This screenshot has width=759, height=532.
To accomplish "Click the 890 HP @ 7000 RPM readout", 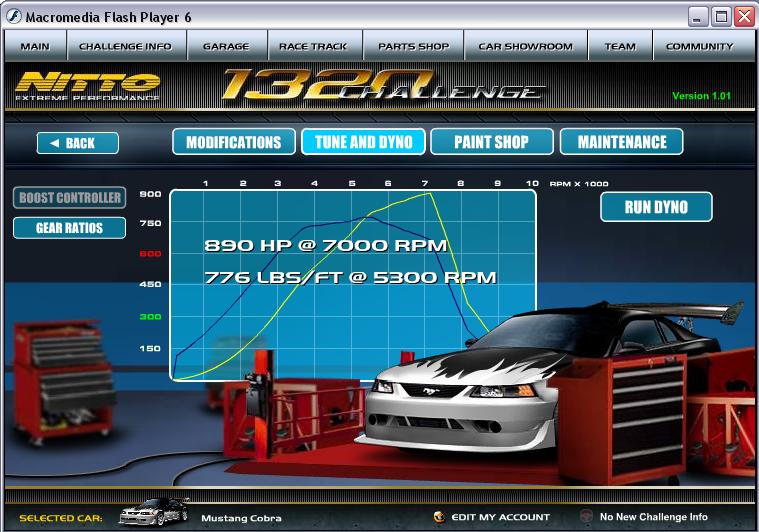I will pos(325,245).
